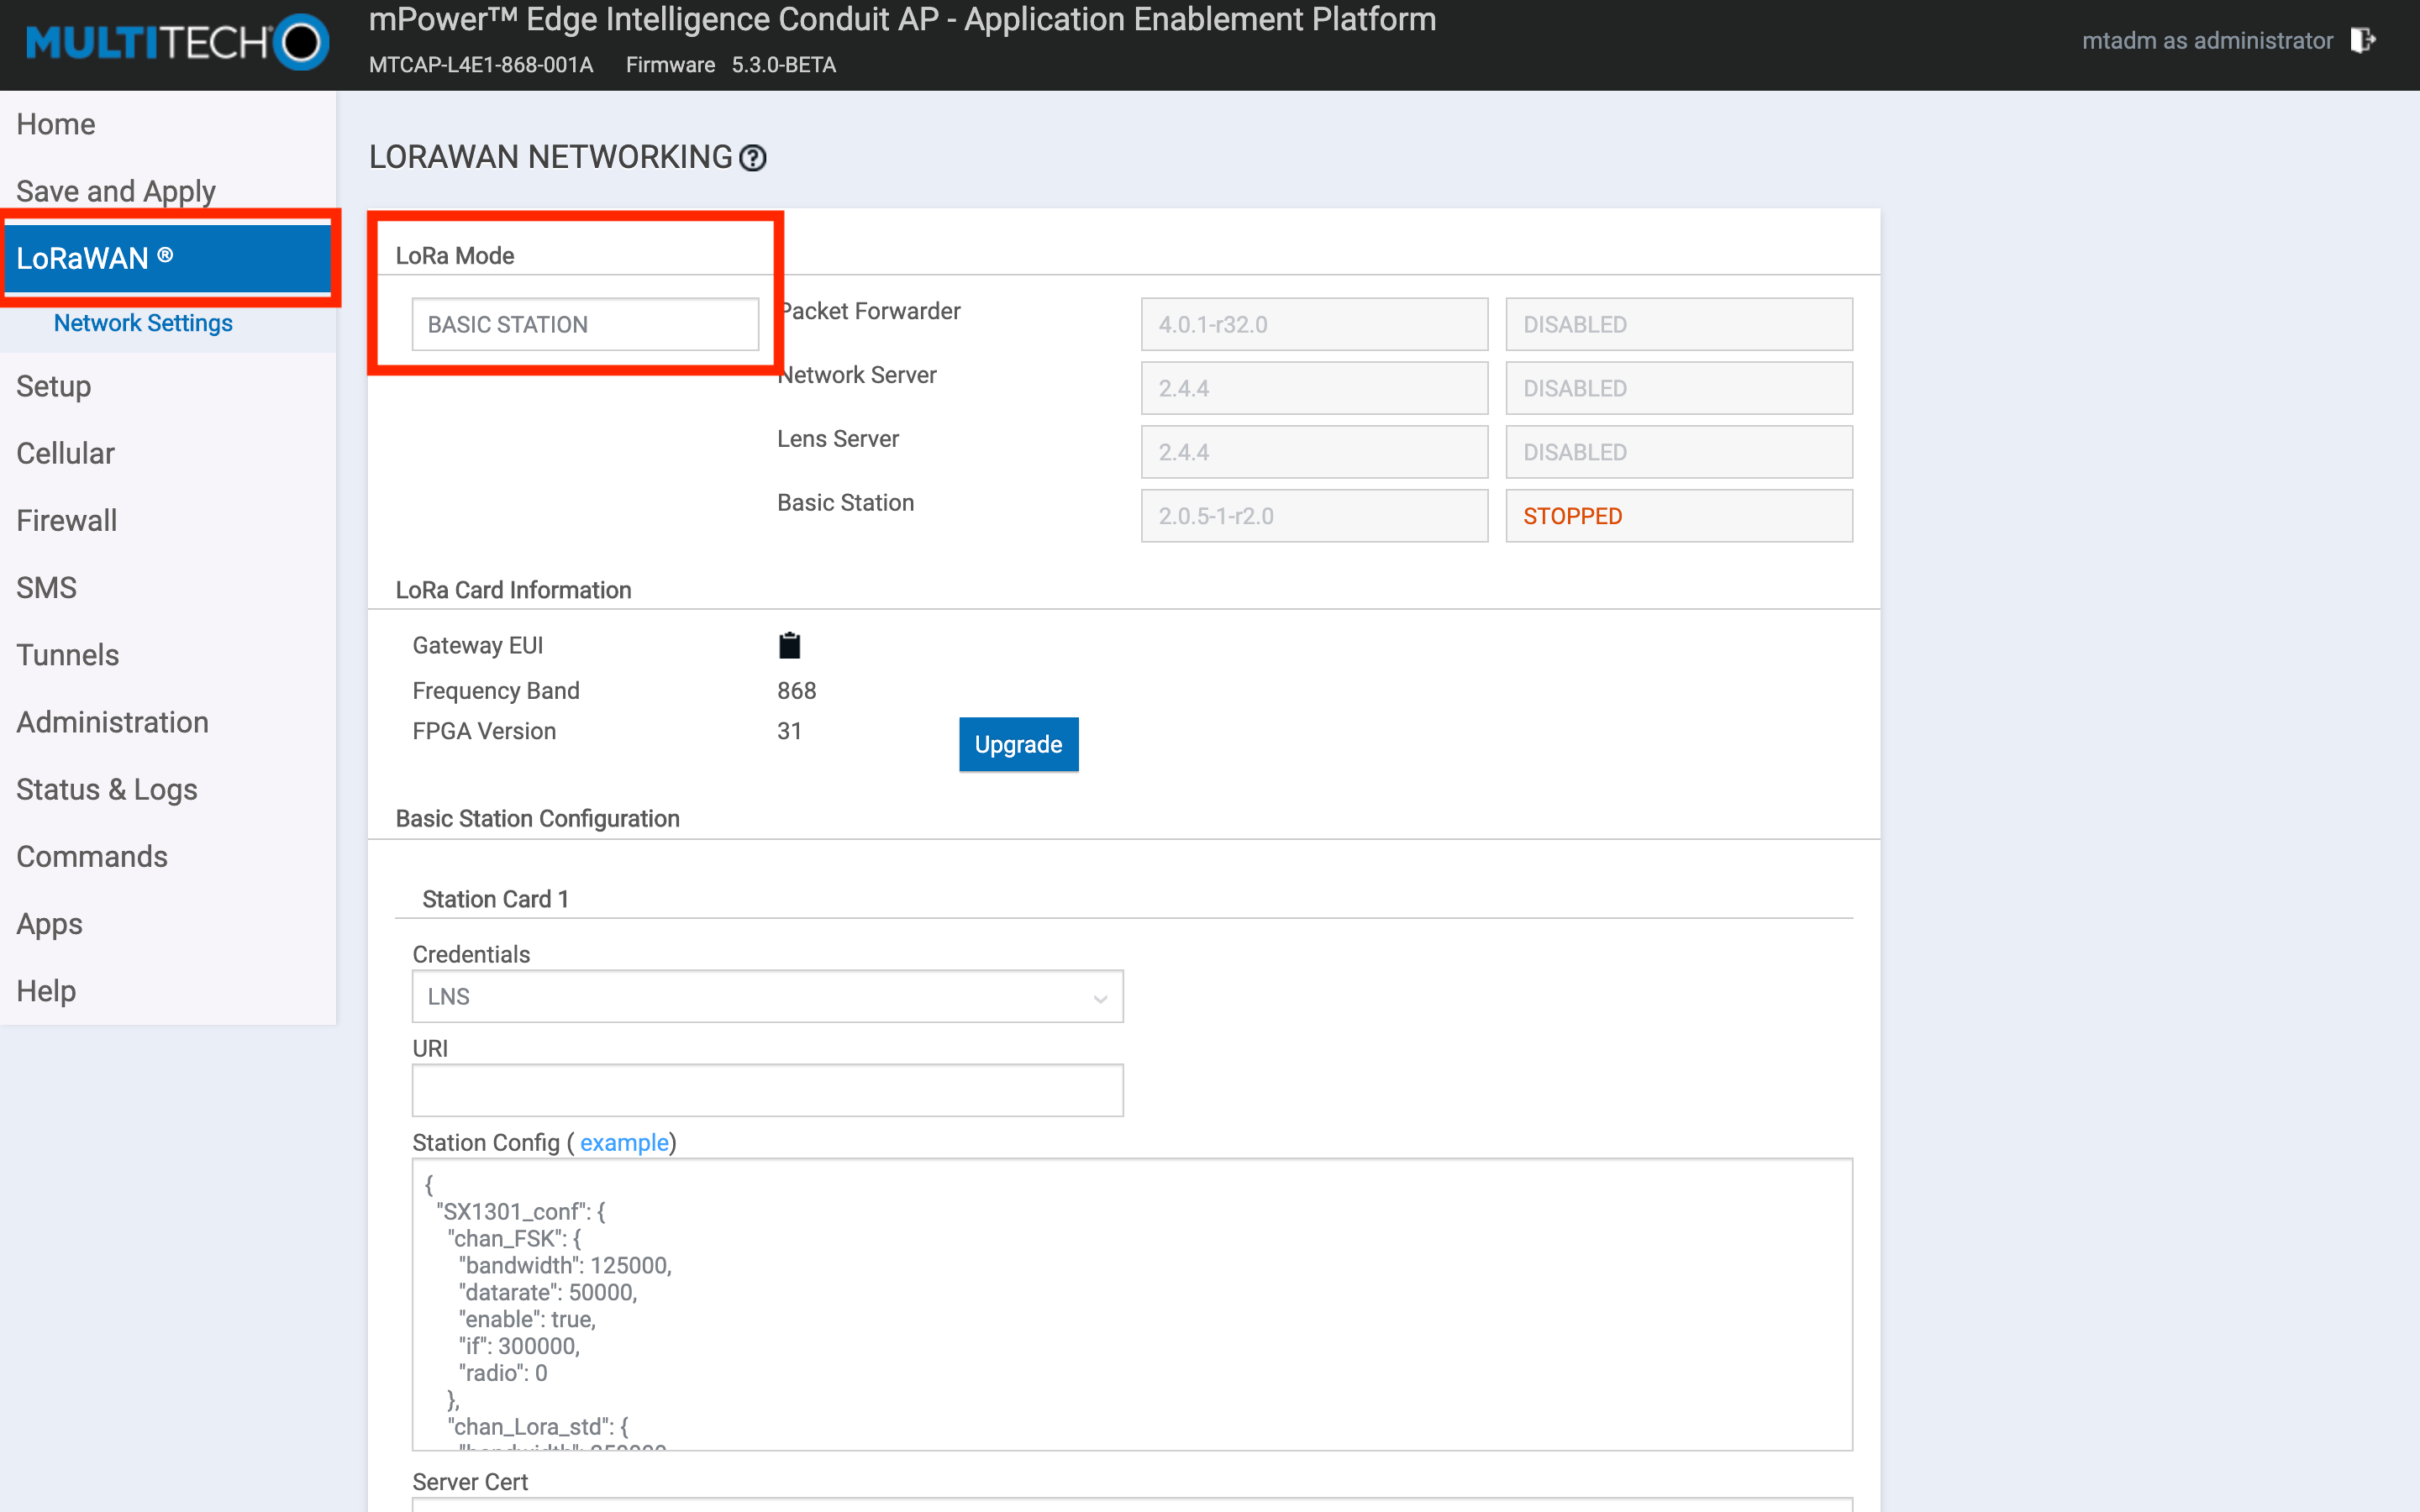The height and width of the screenshot is (1512, 2420).
Task: Open the Apps menu item
Action: coord(50,923)
